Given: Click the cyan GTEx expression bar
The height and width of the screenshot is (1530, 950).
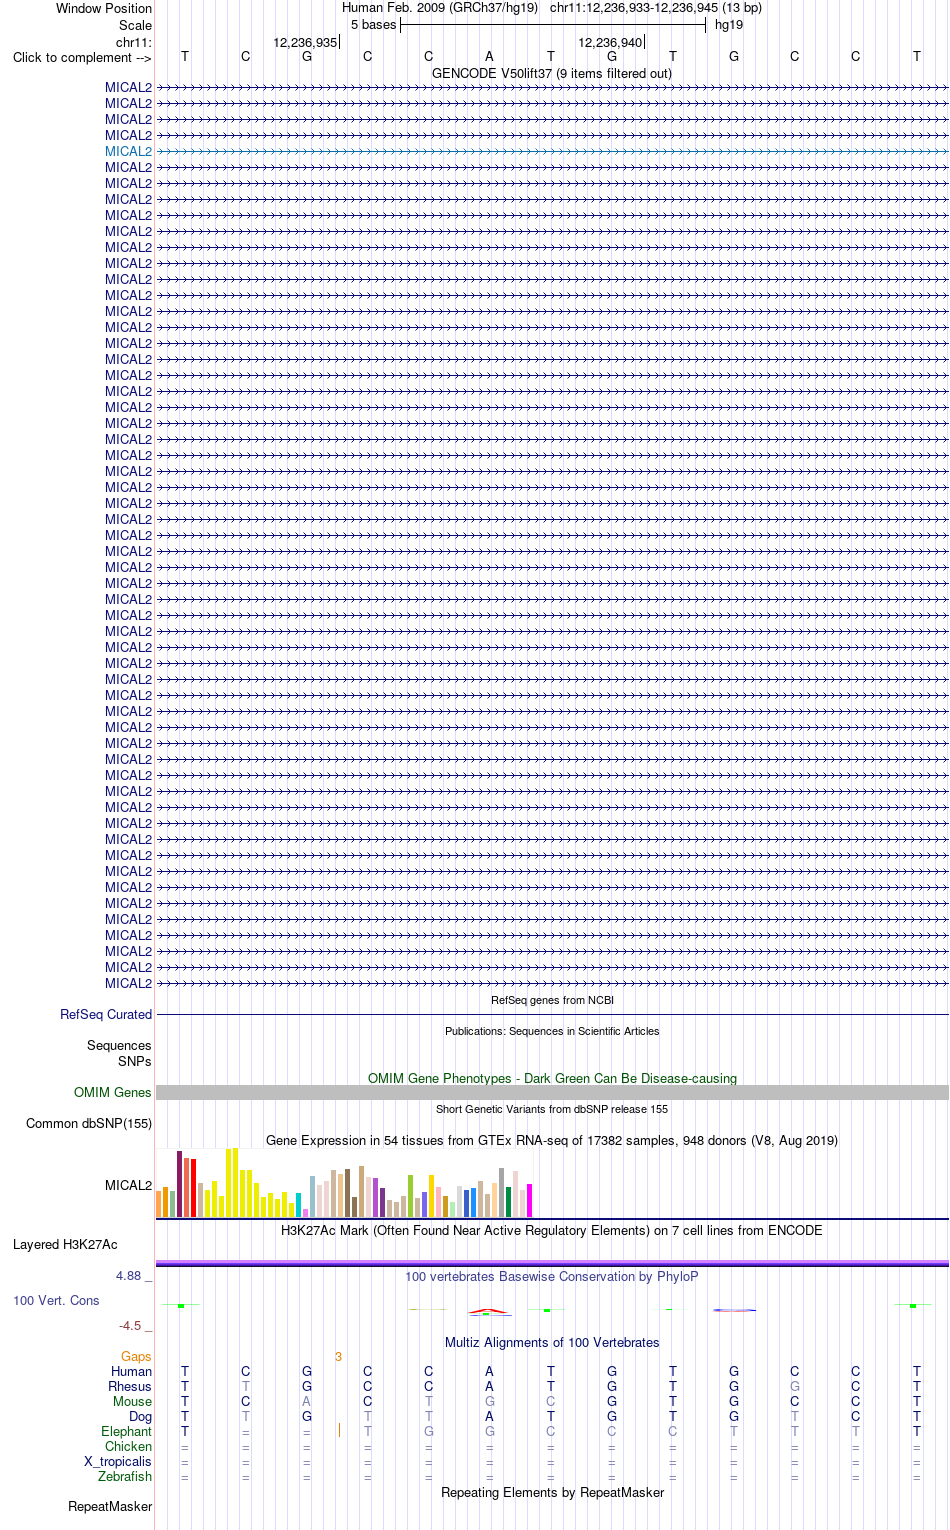Looking at the screenshot, I should (x=298, y=1205).
